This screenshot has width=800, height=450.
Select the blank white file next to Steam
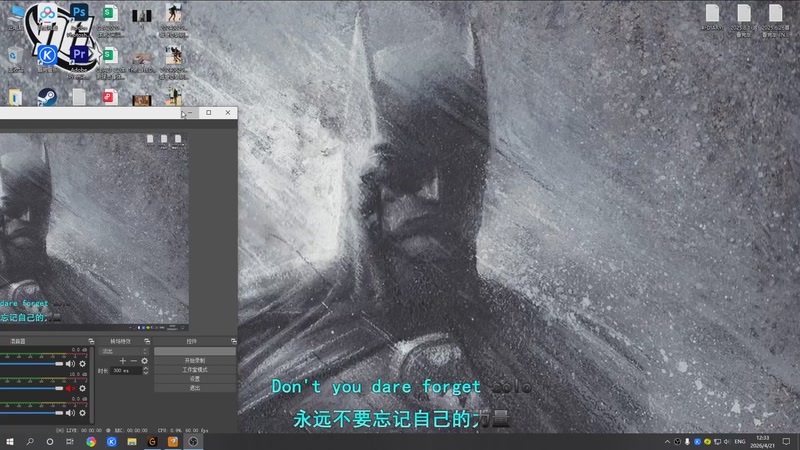pyautogui.click(x=79, y=97)
